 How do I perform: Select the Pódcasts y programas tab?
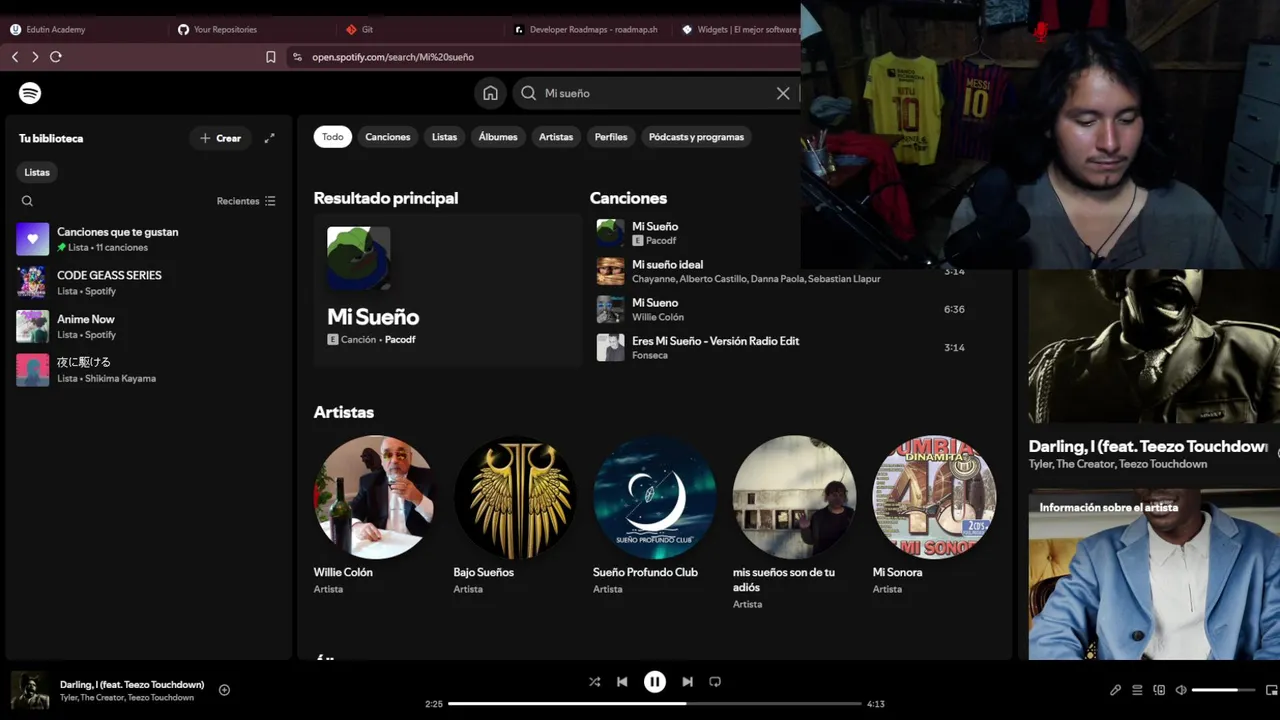coord(696,137)
